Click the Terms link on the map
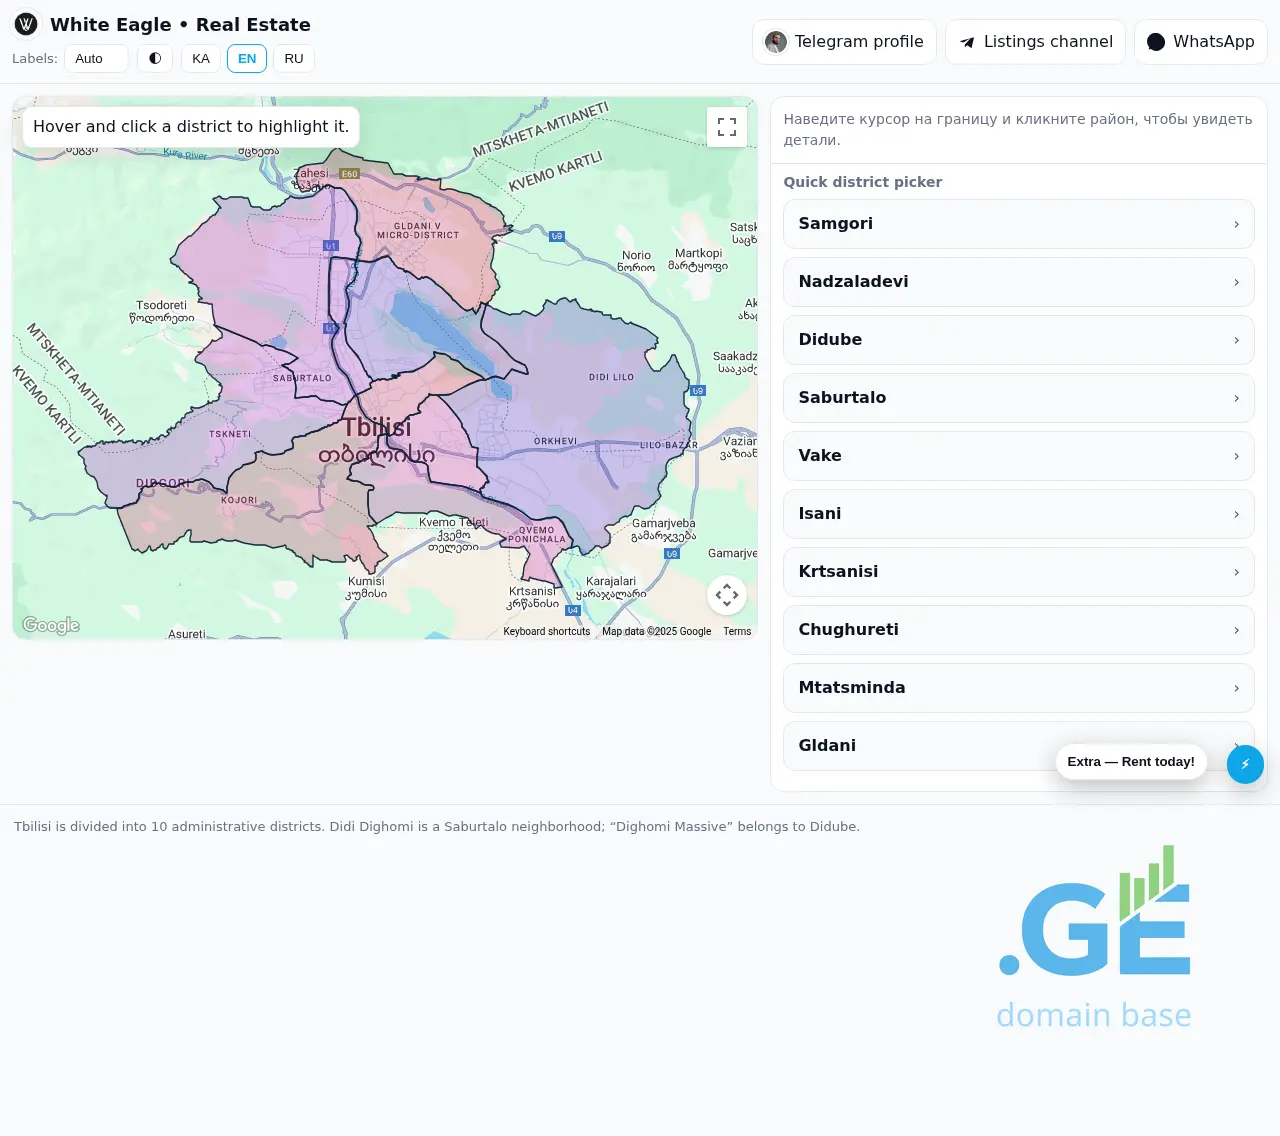 pos(737,632)
